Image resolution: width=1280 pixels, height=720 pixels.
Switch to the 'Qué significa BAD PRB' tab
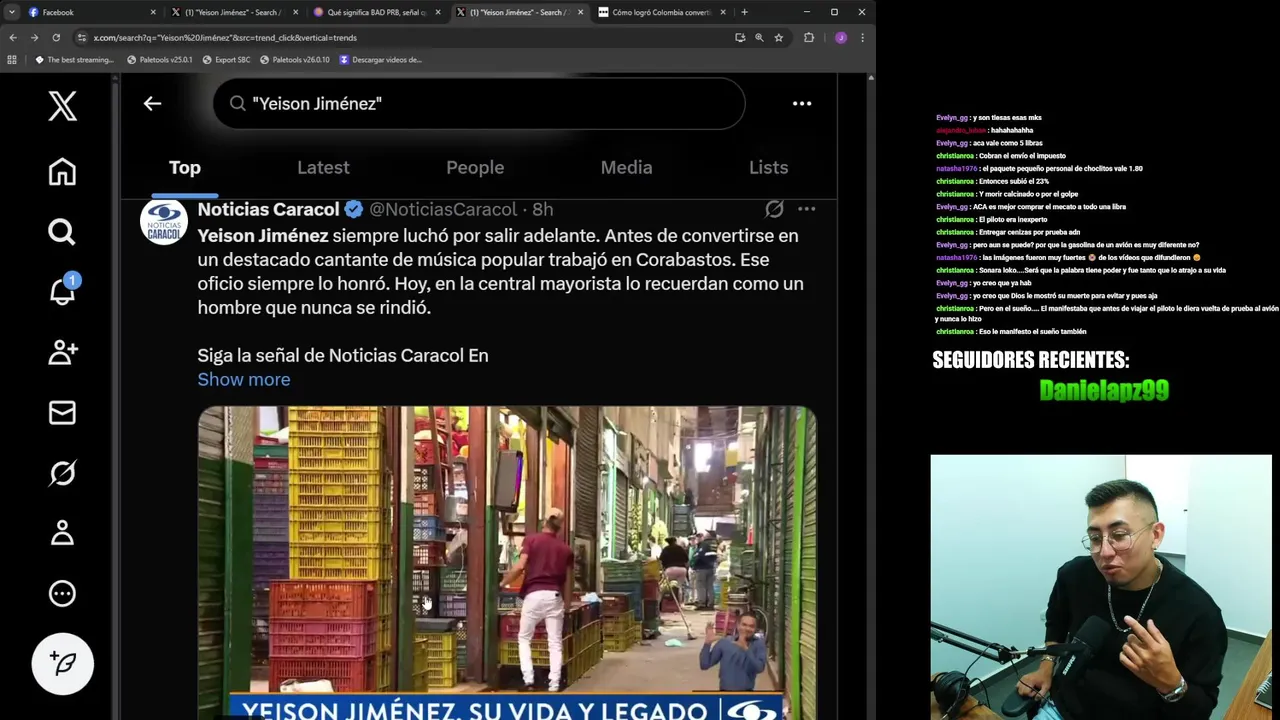coord(376,12)
